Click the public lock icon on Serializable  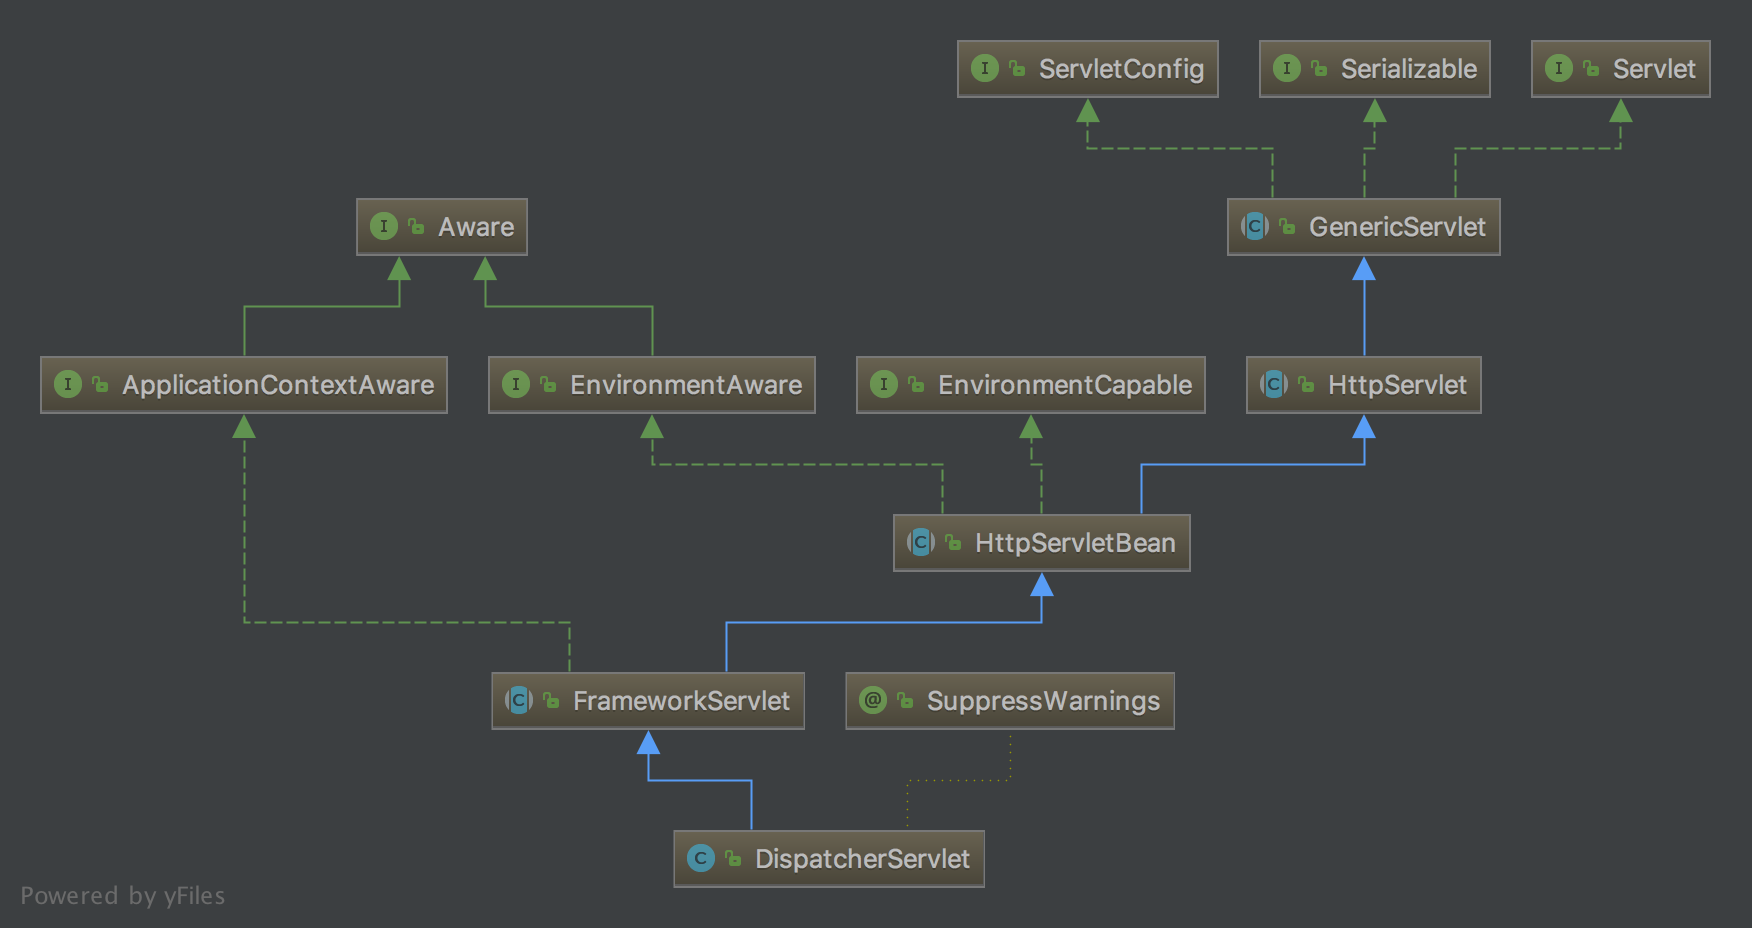coord(1319,68)
